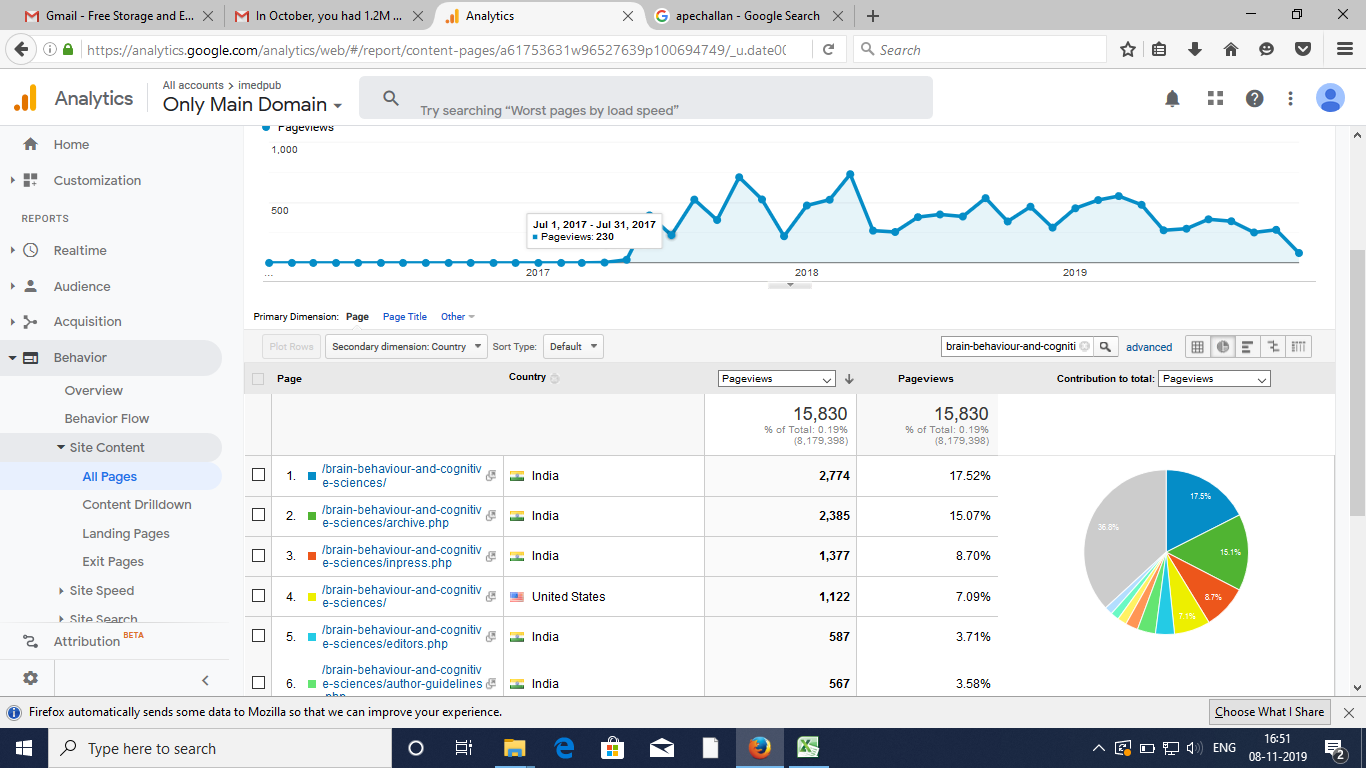Switch to the data table view icon
This screenshot has height=768, width=1366.
click(x=1196, y=347)
